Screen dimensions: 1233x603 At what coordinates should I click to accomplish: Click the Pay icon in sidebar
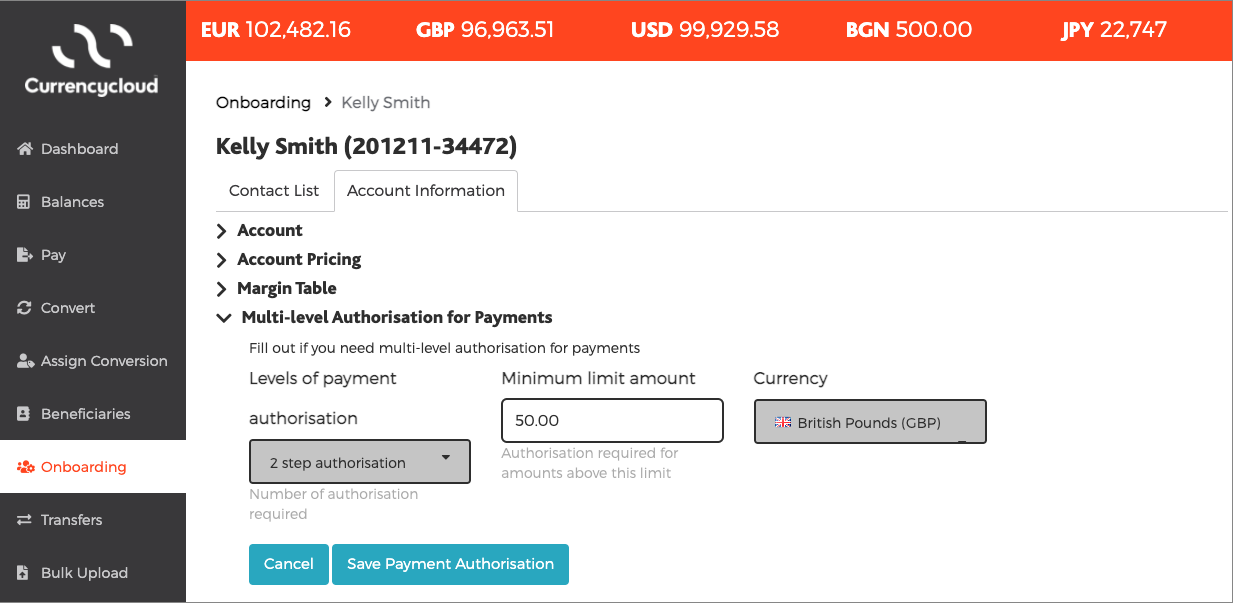25,255
